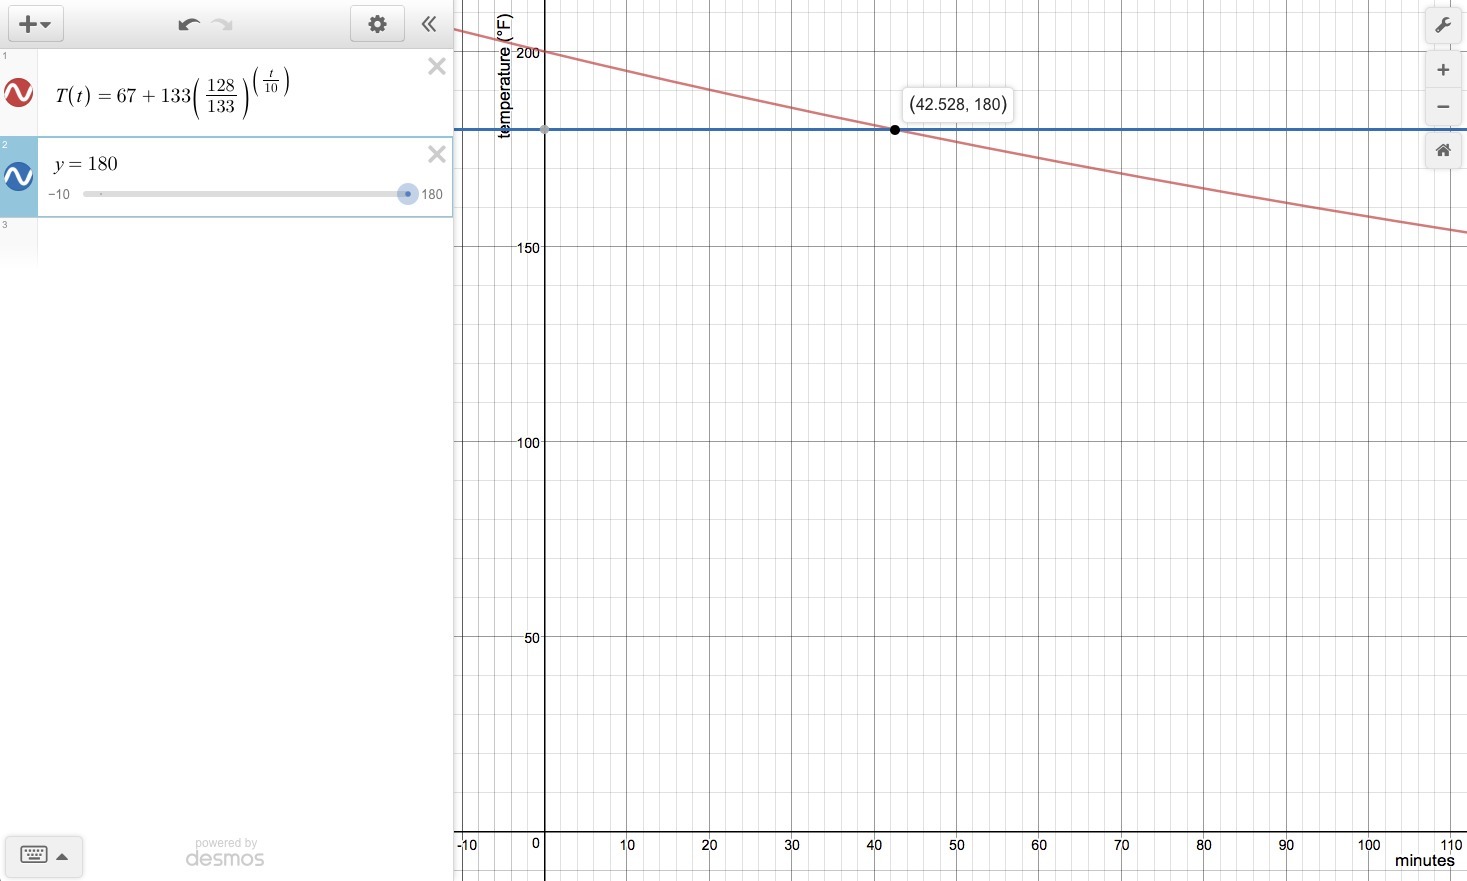Set slider lower limit -10
Screen dimensions: 1467x881
(x=60, y=194)
